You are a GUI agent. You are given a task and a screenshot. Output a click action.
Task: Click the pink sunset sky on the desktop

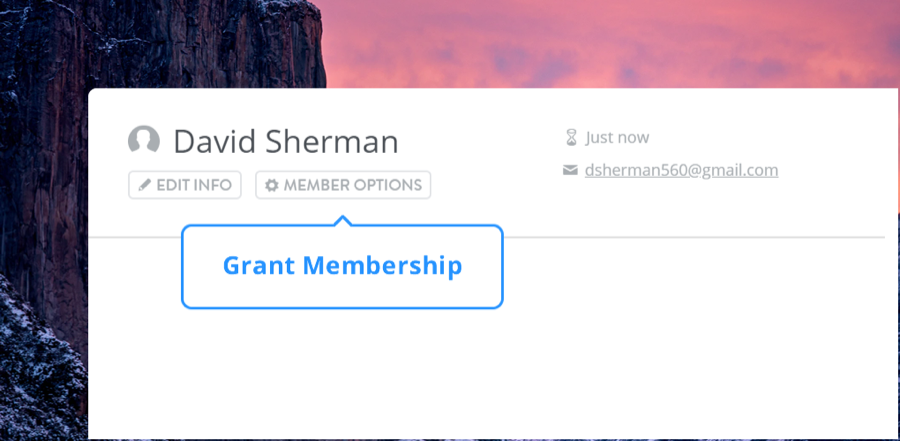click(600, 40)
